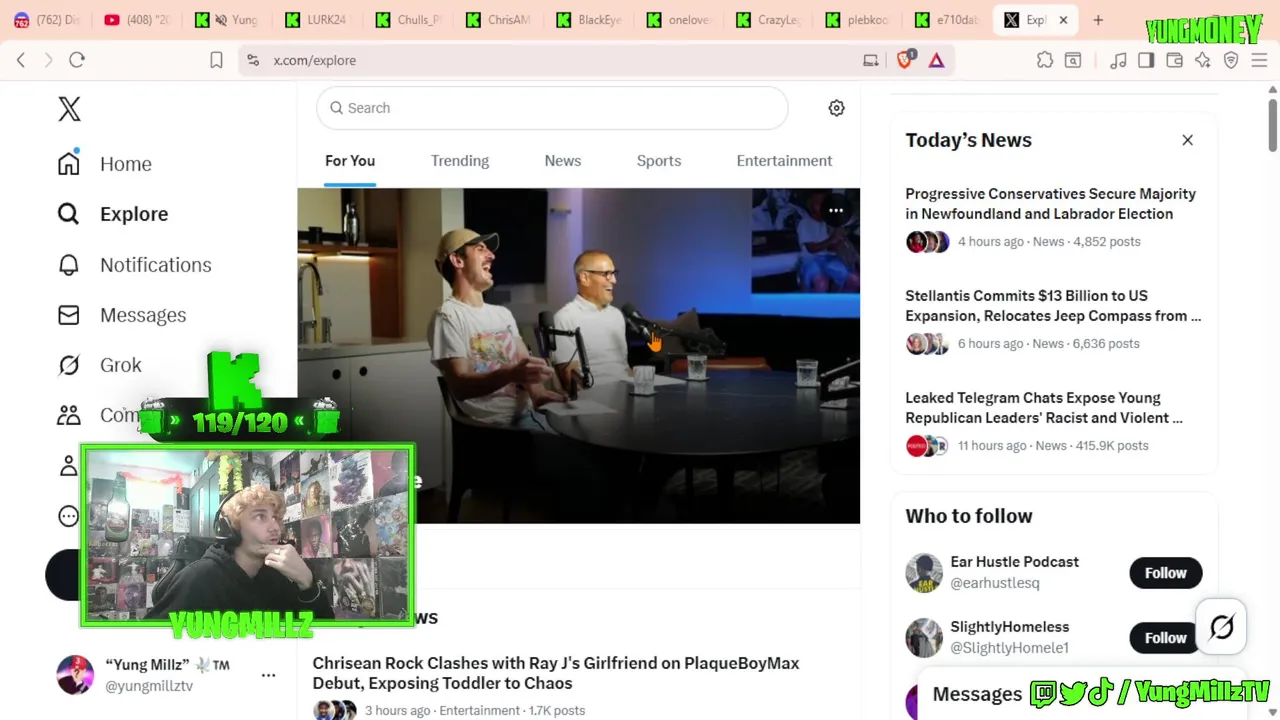Open Explore settings gear icon

click(x=836, y=108)
